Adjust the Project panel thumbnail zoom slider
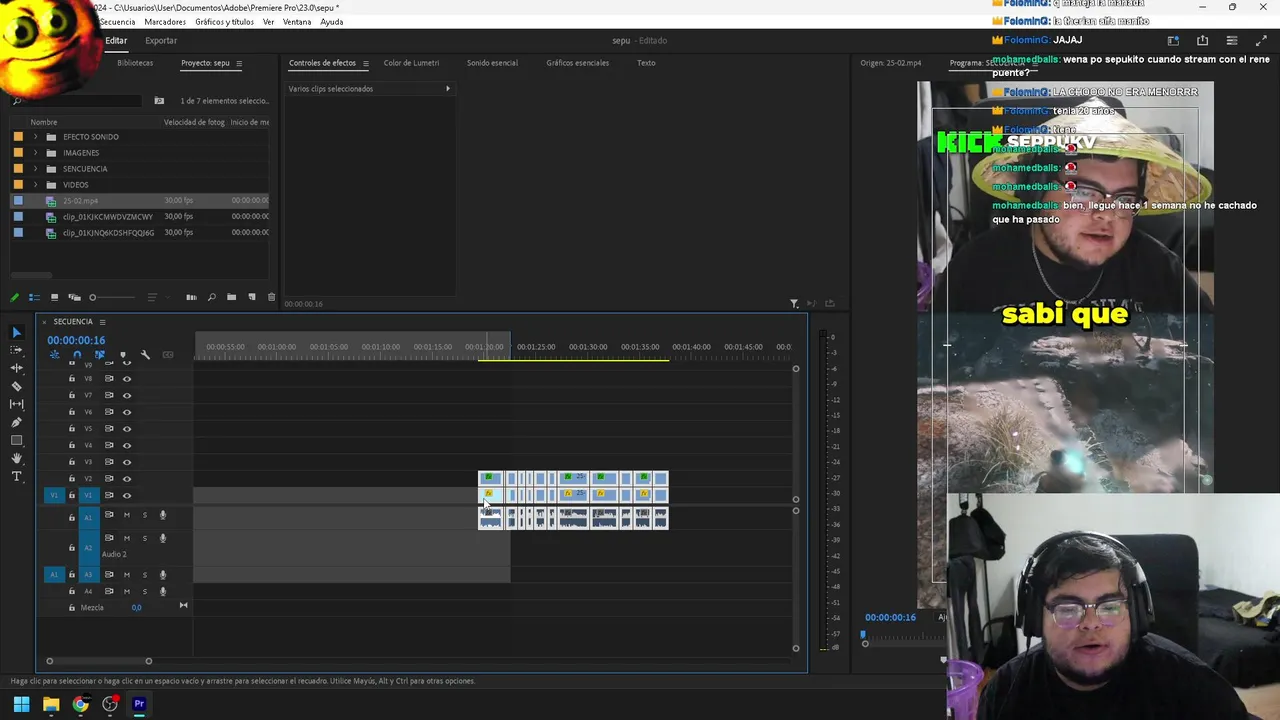Screen dimensions: 1280x720 click(112, 297)
